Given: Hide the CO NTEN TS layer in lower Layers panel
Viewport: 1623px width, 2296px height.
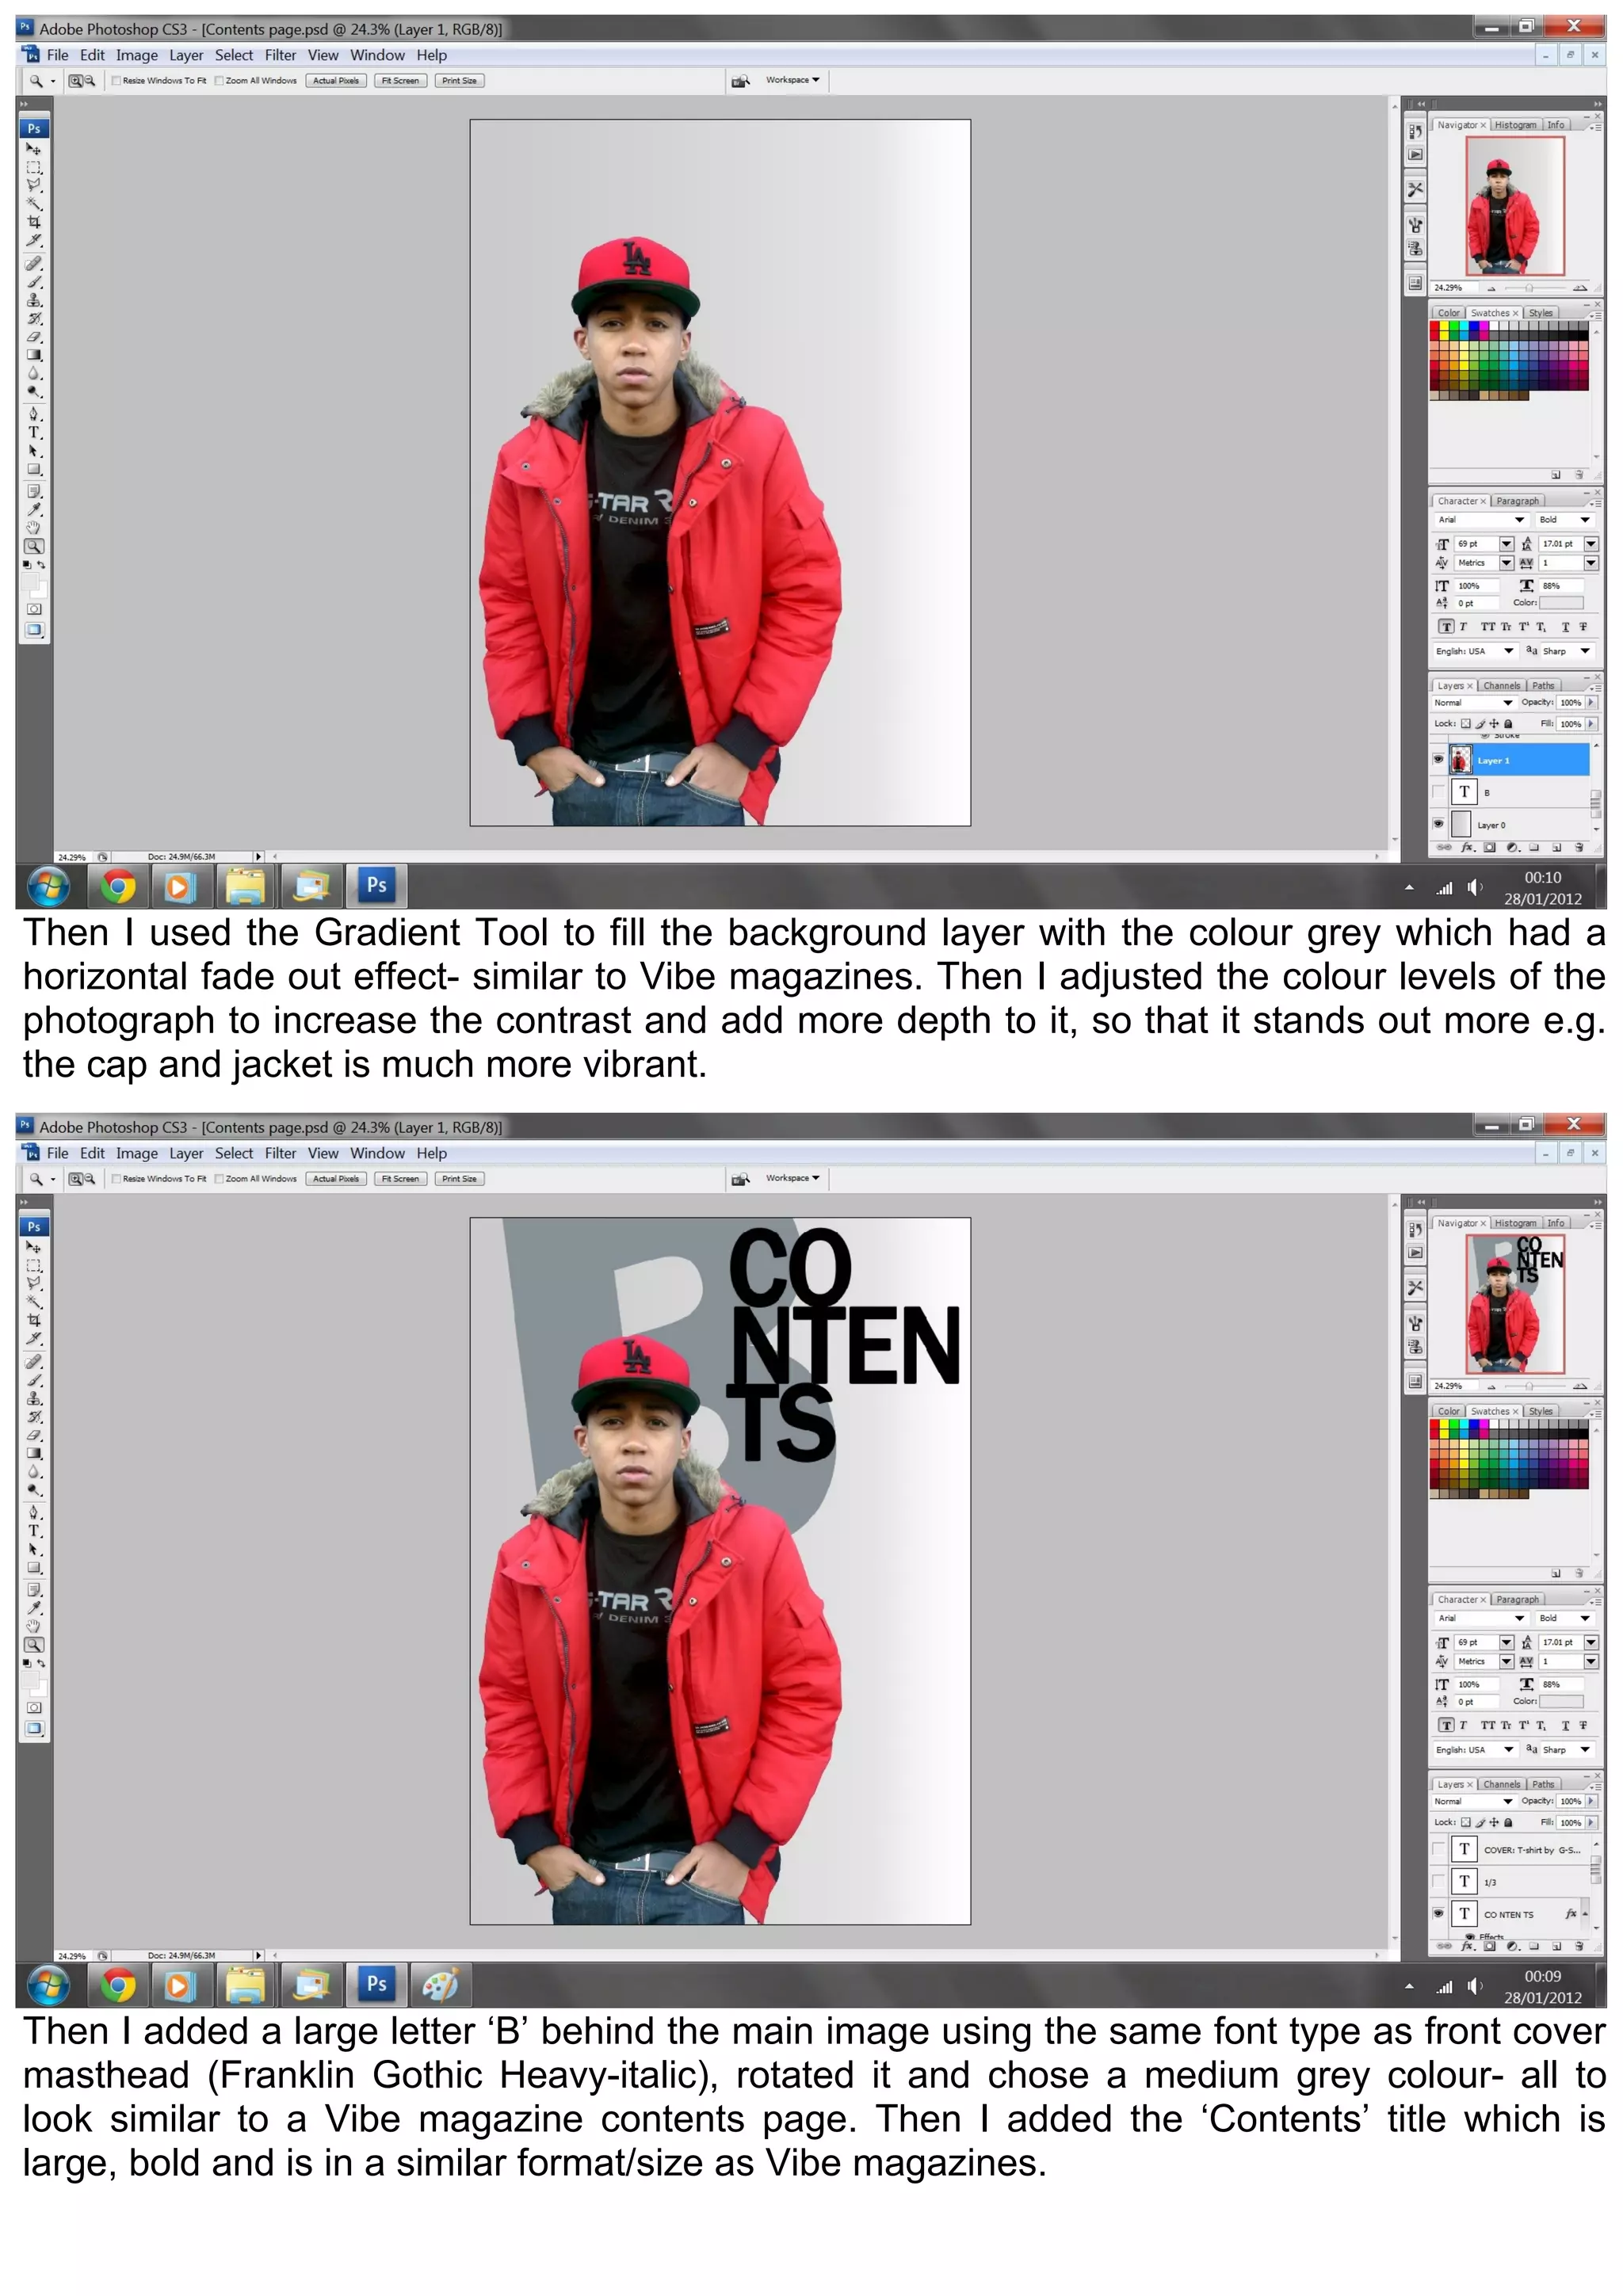Looking at the screenshot, I should pos(1438,1913).
